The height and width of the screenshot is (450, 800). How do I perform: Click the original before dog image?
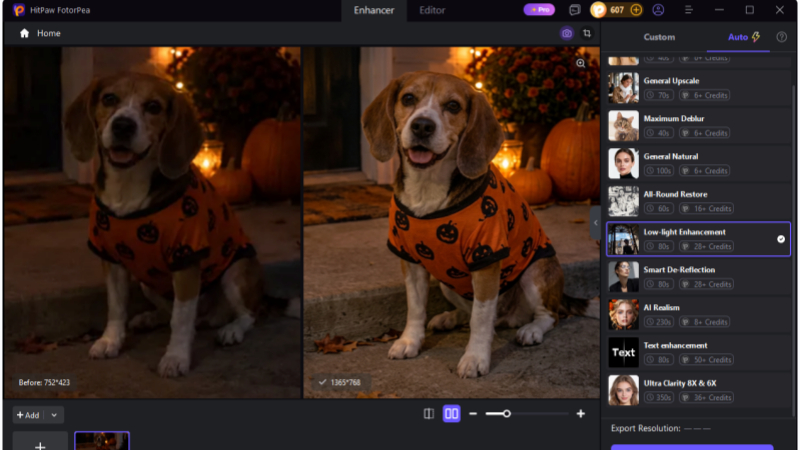coord(153,222)
